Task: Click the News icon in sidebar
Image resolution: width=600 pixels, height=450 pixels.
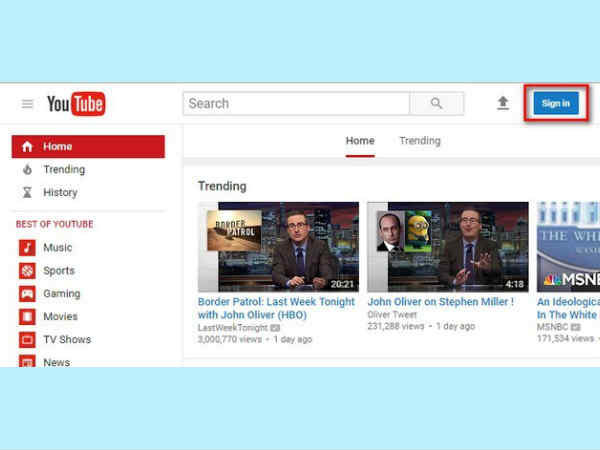Action: coord(27,361)
